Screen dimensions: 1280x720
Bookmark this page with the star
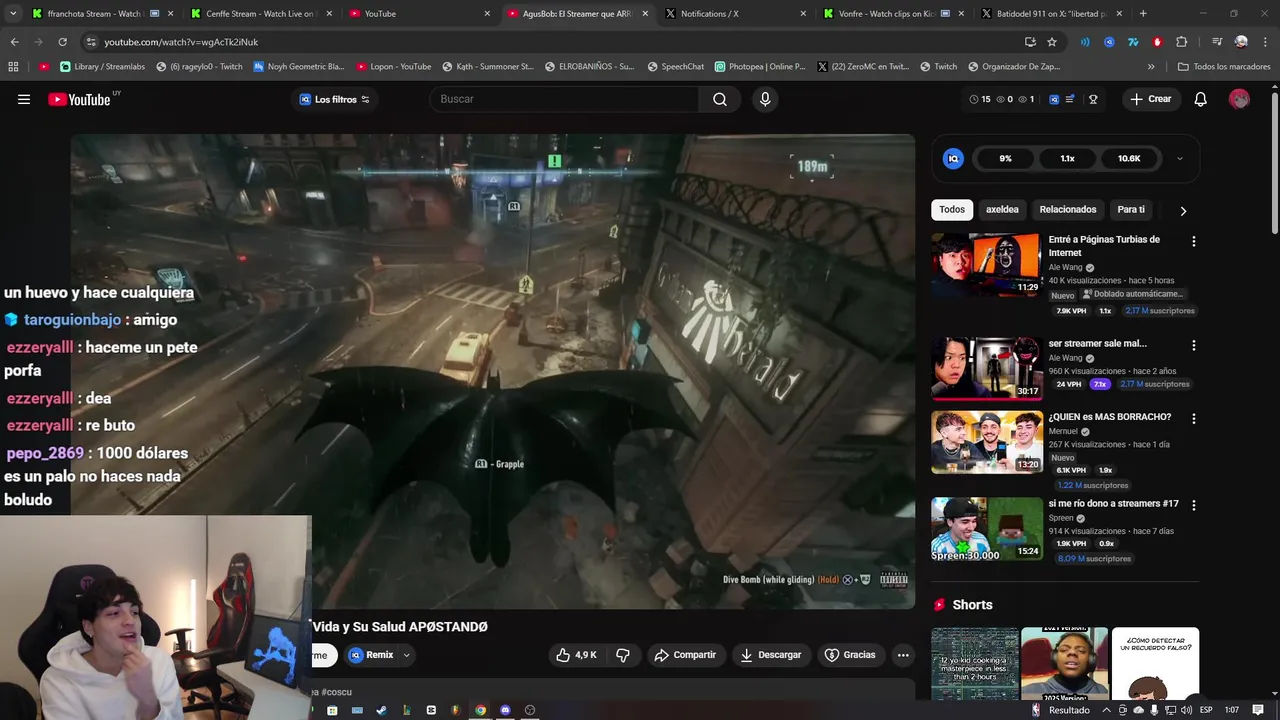[x=1052, y=42]
